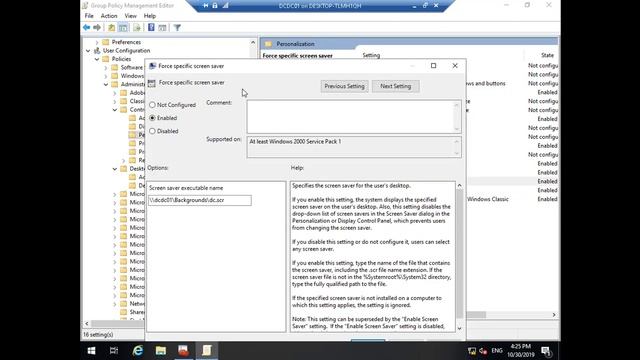Image resolution: width=640 pixels, height=360 pixels.
Task: Toggle the Show/Hide Console Tree toolbar icon
Action: [x=123, y=27]
